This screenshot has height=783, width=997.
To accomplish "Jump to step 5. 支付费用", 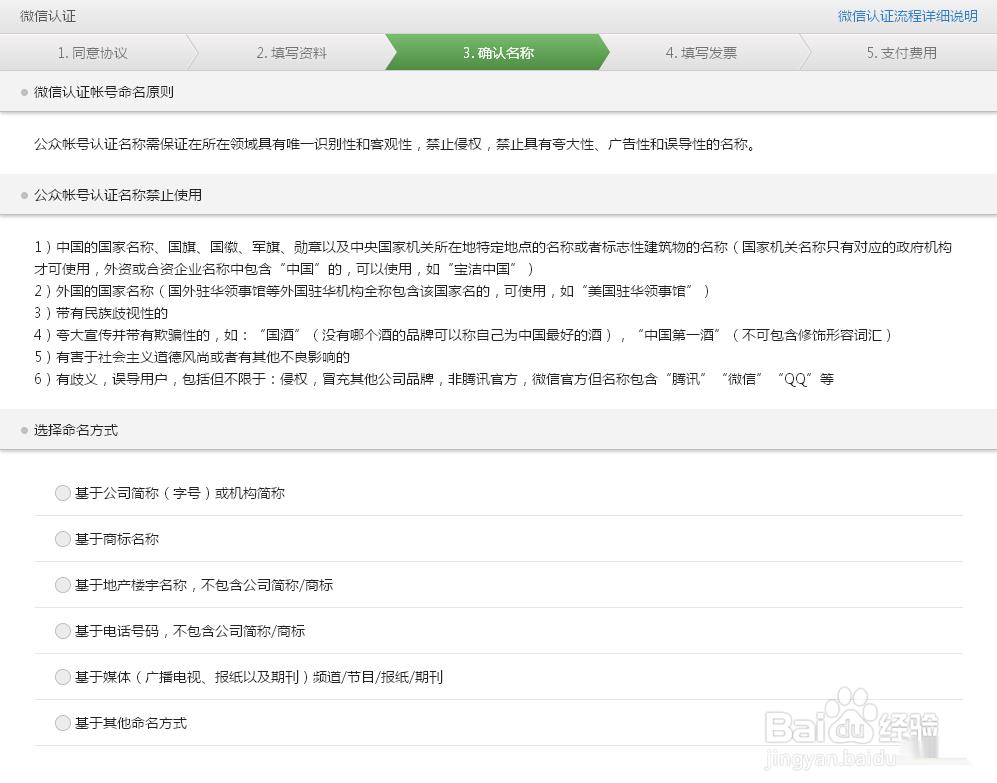I will point(902,53).
